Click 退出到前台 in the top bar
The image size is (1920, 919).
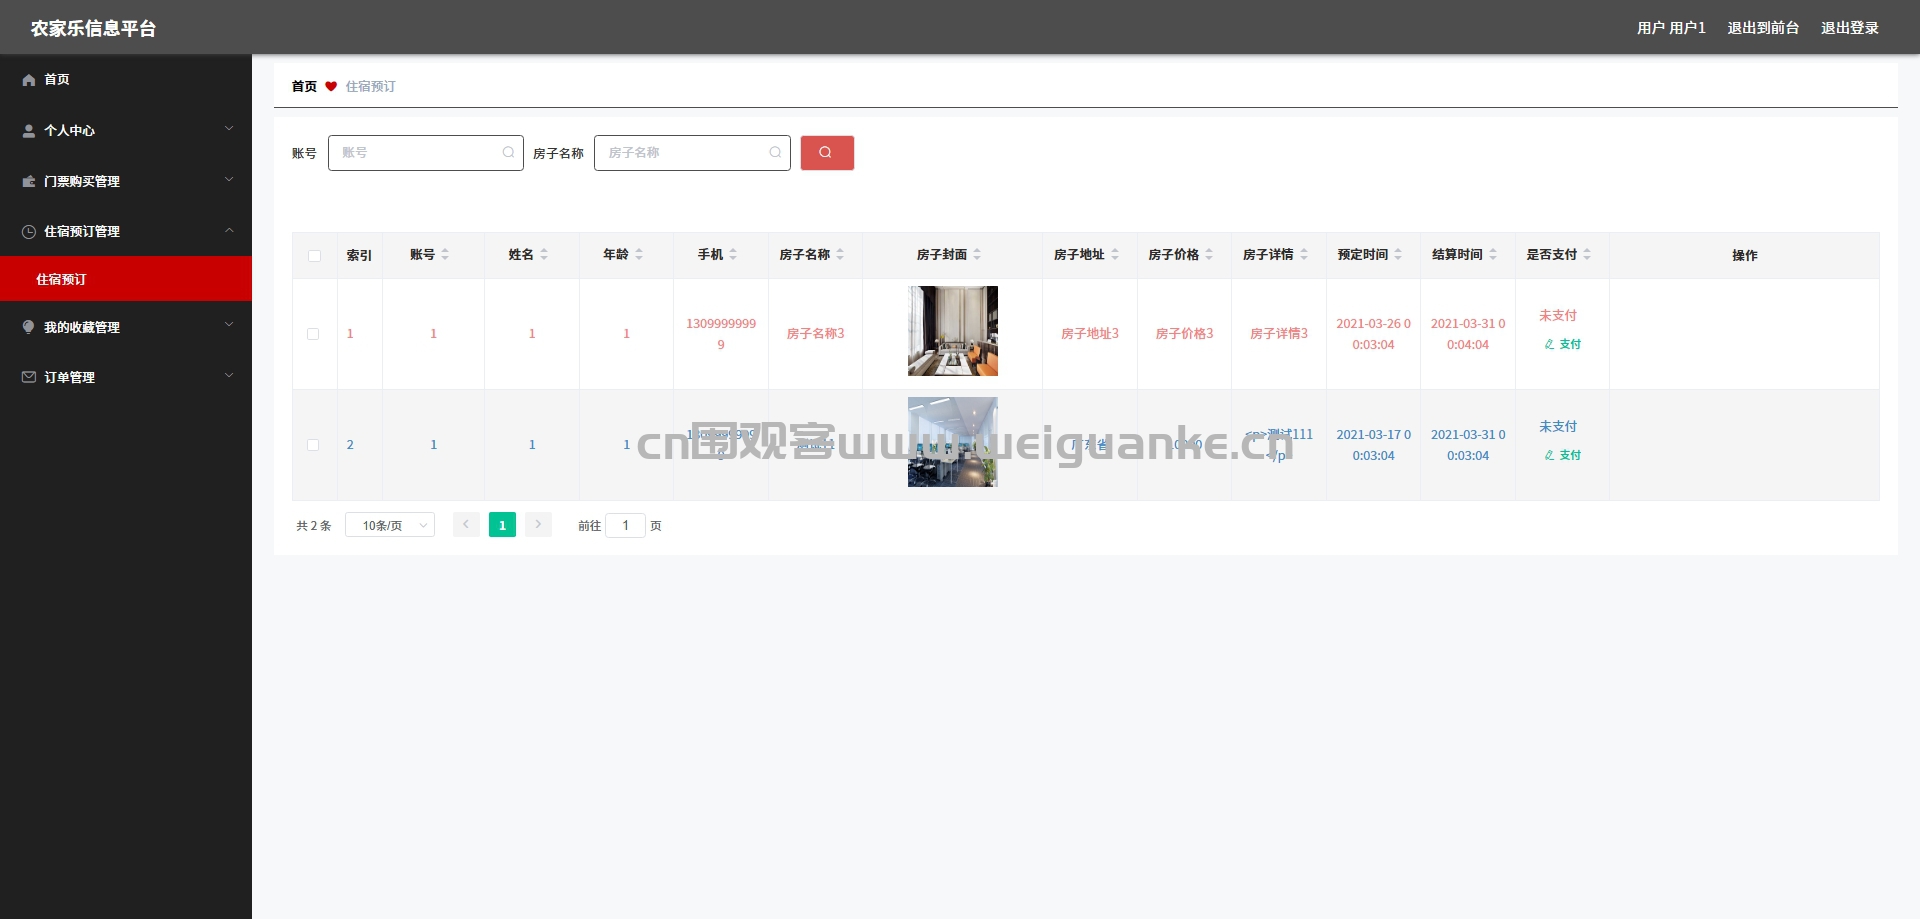pos(1763,28)
